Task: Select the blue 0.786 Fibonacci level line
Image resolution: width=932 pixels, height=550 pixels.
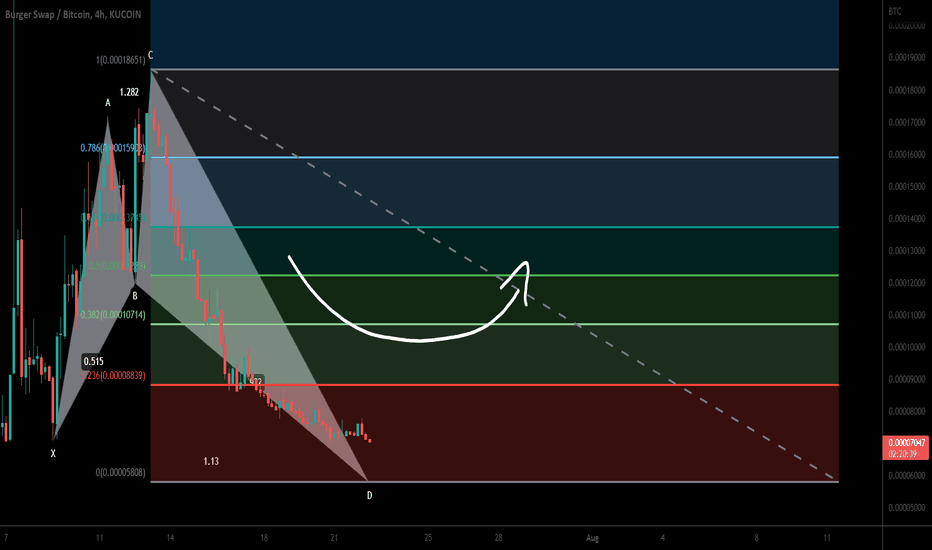Action: 495,158
